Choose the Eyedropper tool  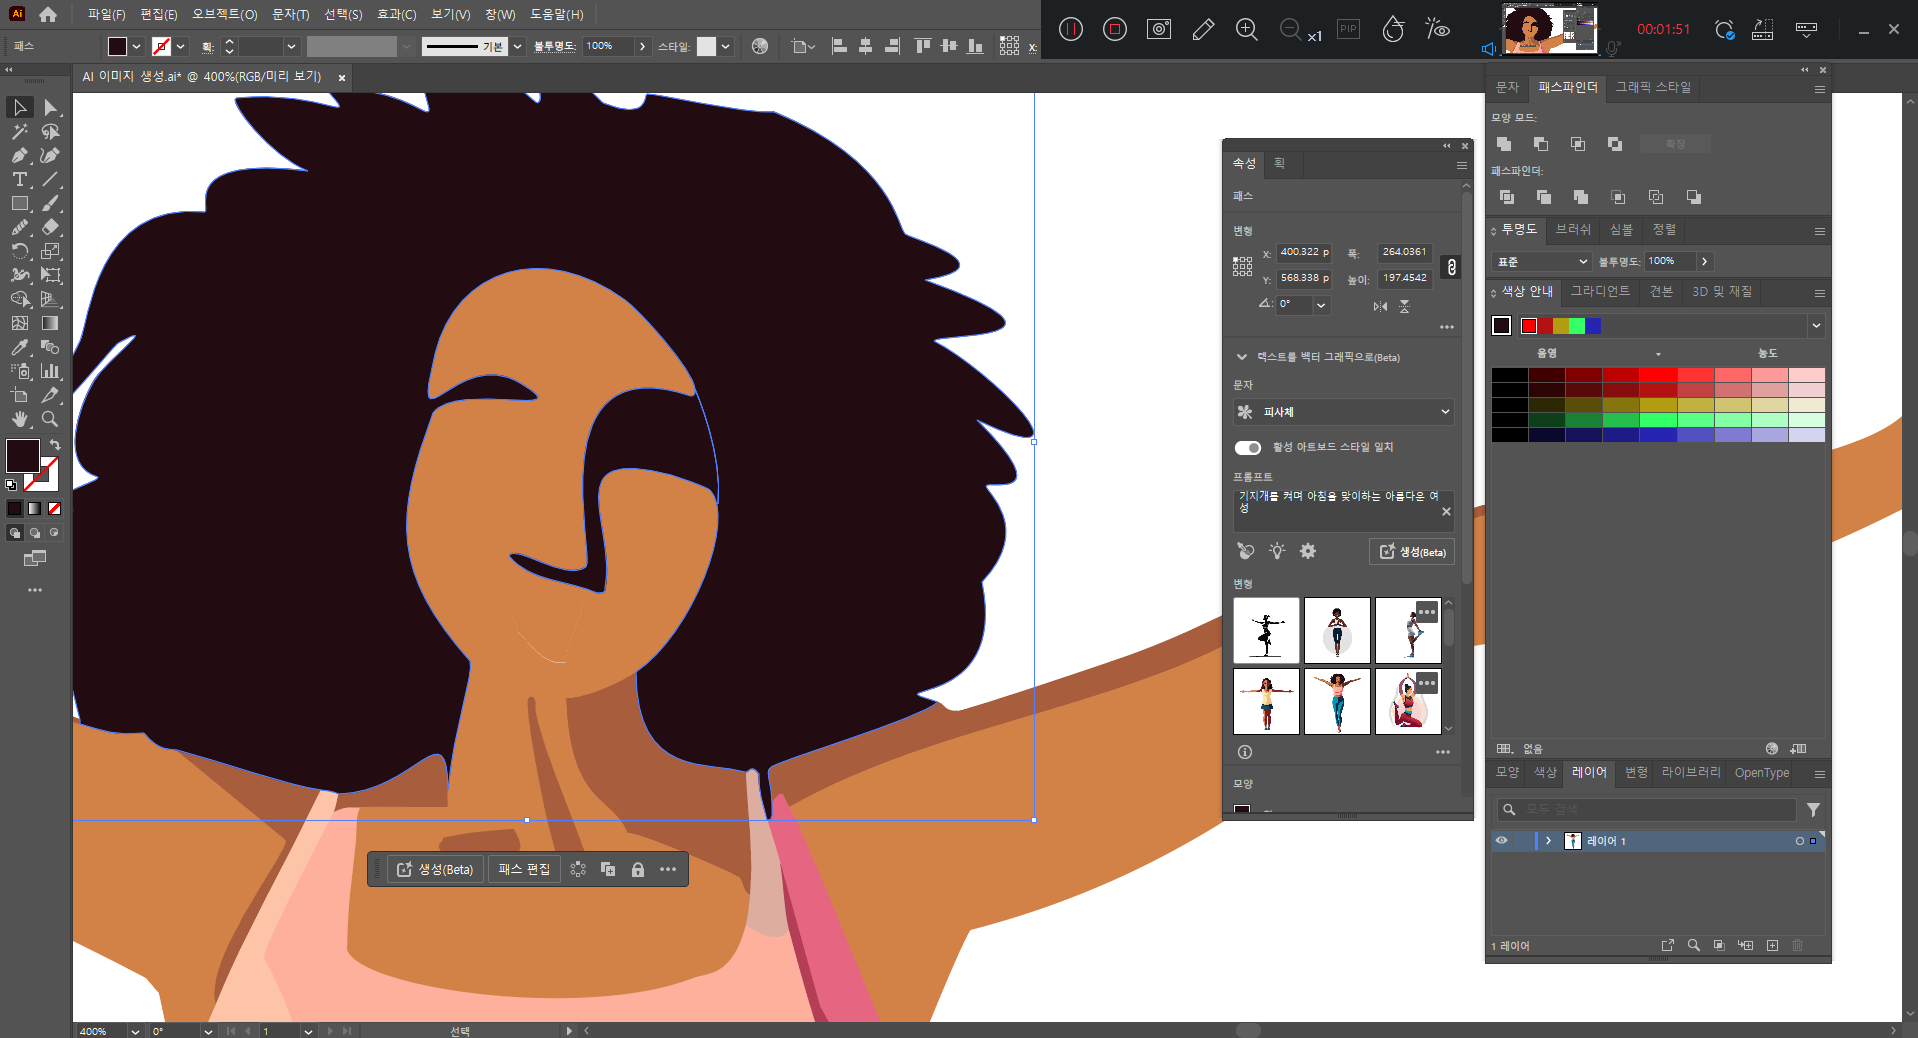(19, 348)
